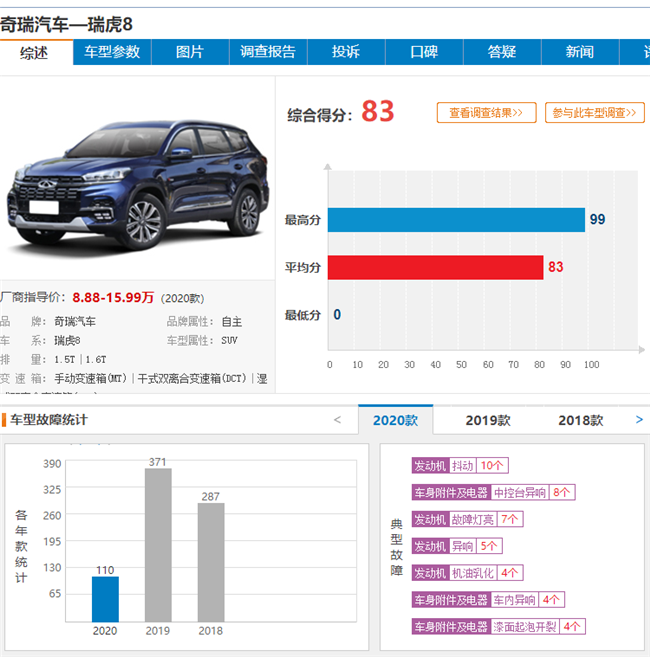Switch to the 车型参数 tab
The height and width of the screenshot is (657, 650).
point(112,52)
